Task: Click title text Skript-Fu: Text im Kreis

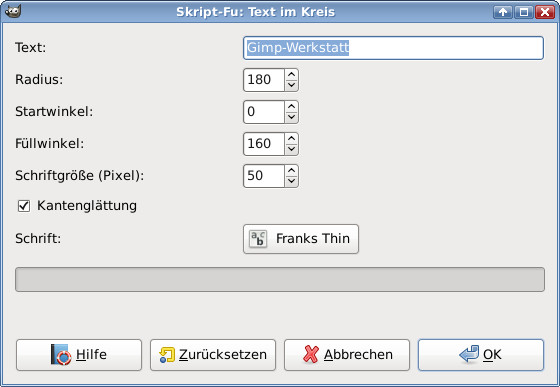Action: coord(255,12)
